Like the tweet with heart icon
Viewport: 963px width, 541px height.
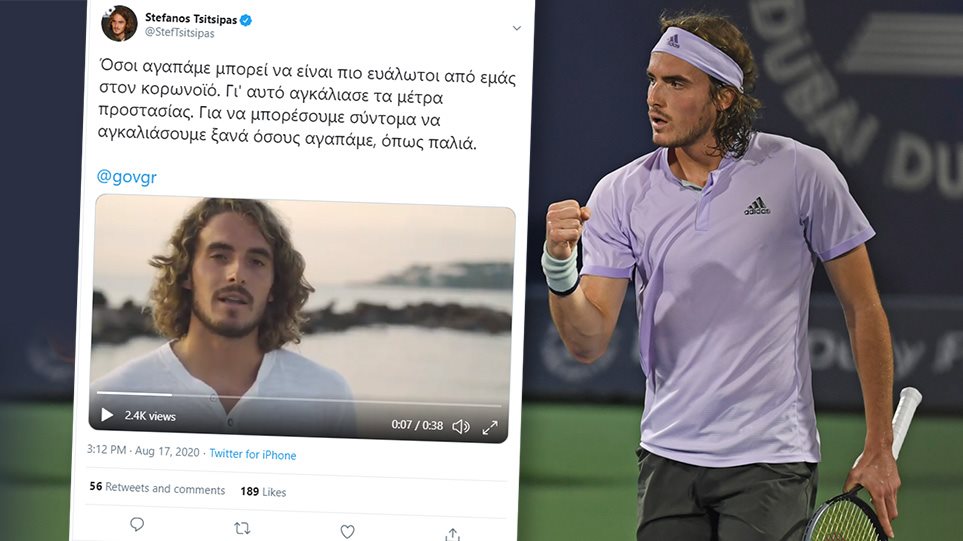point(347,531)
